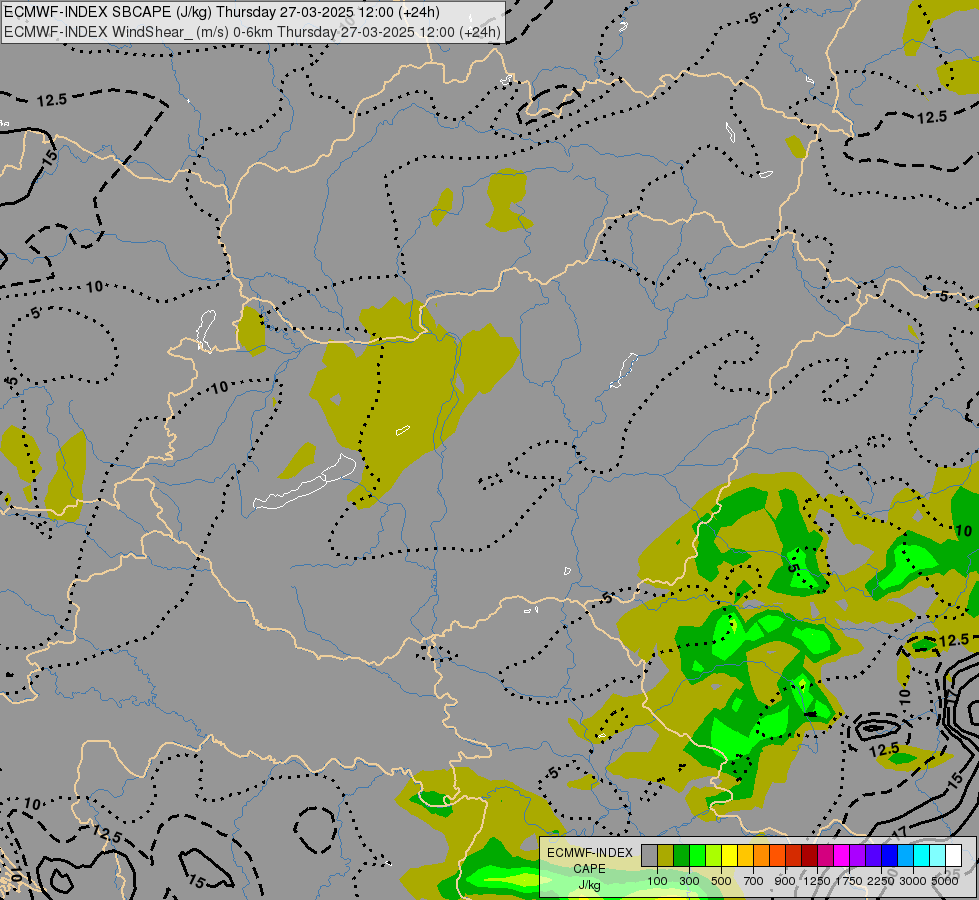Click the pure blue swatch right of the 2250 tick
The width and height of the screenshot is (979, 900).
(x=890, y=855)
